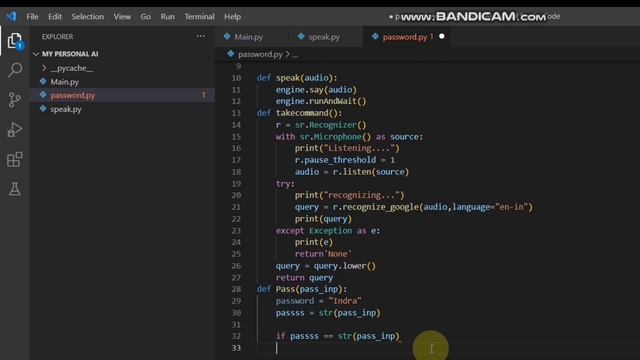Click the 'query = query.lower()' line
640x360 pixels.
pos(325,266)
